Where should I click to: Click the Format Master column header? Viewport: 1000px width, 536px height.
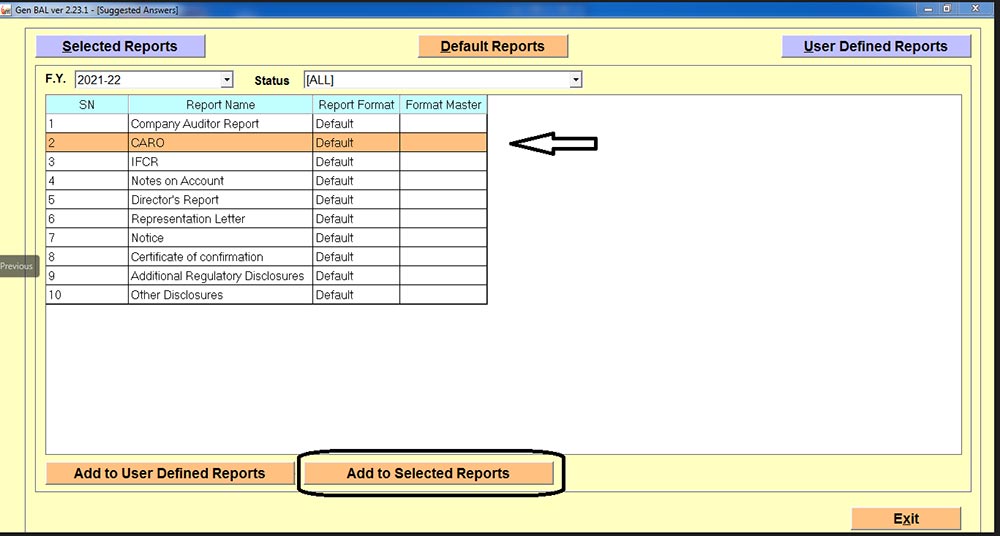pyautogui.click(x=444, y=105)
